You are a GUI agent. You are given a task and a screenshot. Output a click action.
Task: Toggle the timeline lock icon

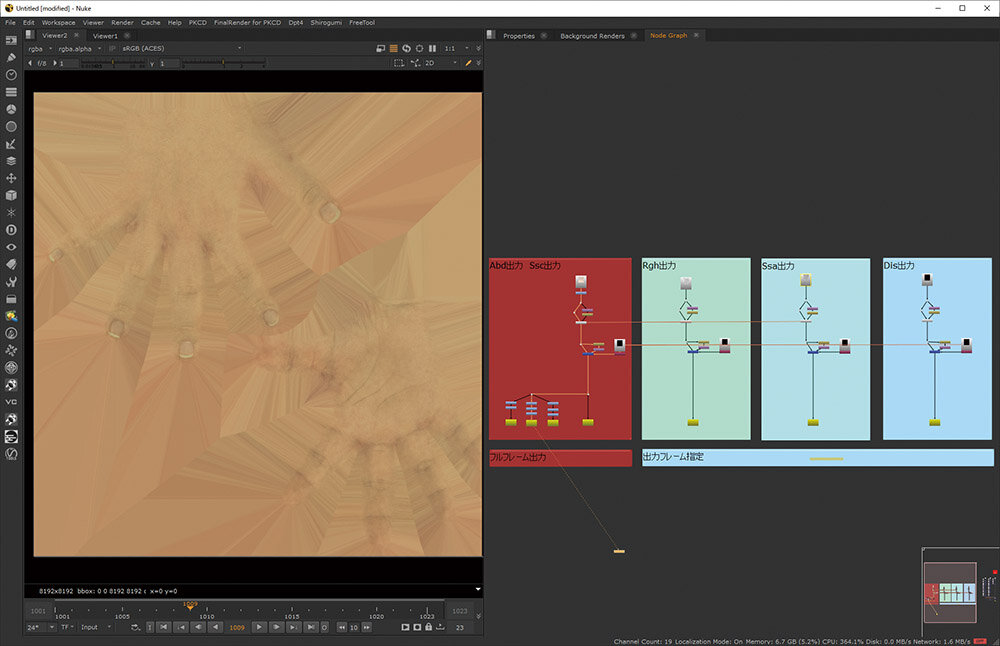429,628
